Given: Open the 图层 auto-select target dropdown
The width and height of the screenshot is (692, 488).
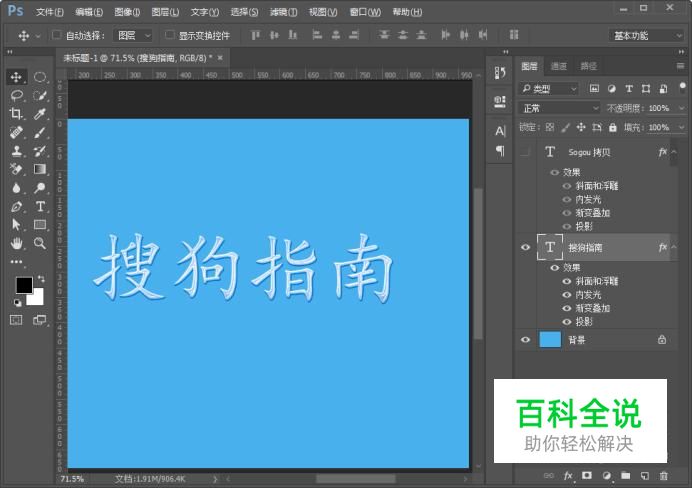Looking at the screenshot, I should [133, 35].
